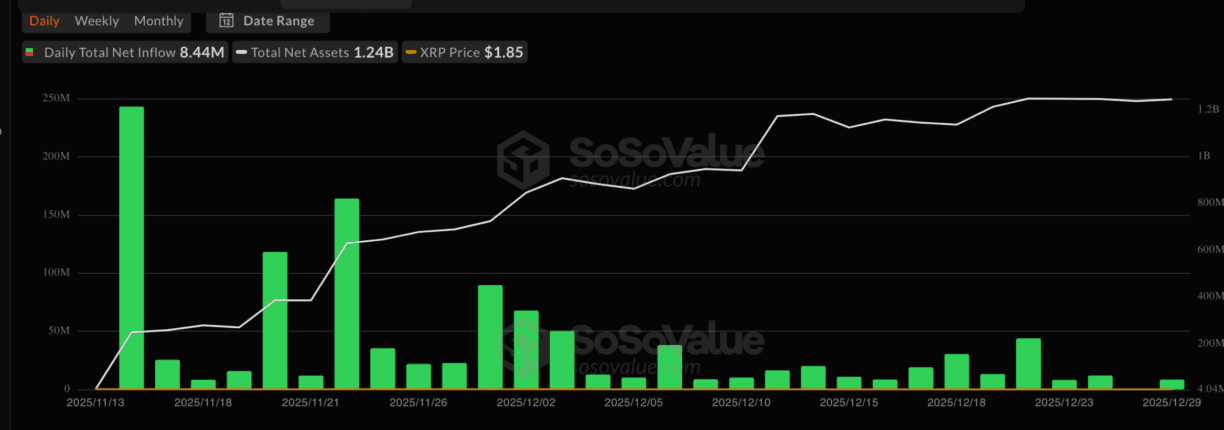Screen dimensions: 1224x430
Task: Click the 250M left axis label
Action: (x=55, y=99)
